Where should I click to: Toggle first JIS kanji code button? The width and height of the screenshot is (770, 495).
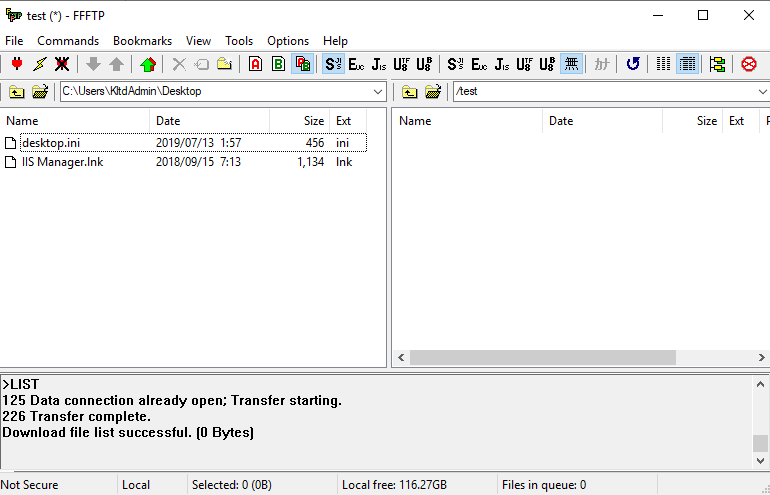pyautogui.click(x=379, y=64)
